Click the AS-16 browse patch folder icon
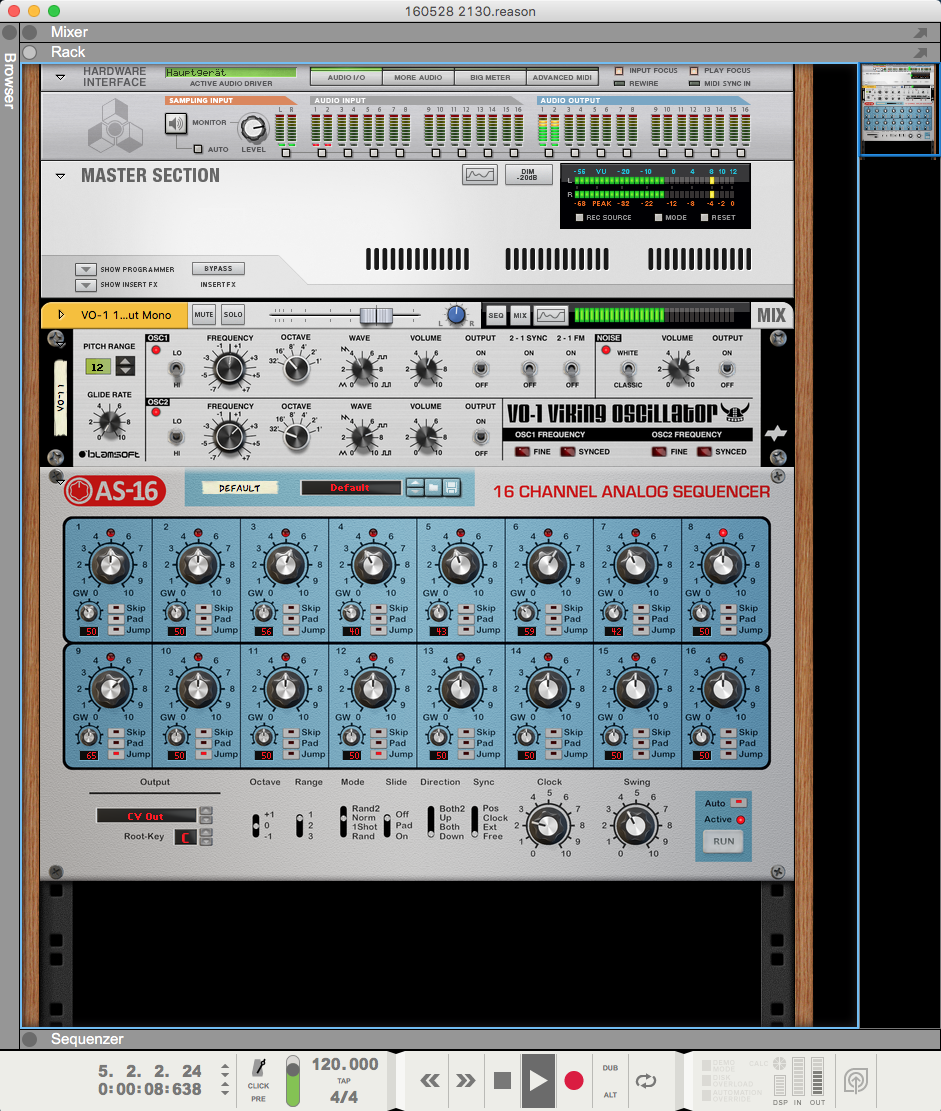The width and height of the screenshot is (941, 1111). point(433,487)
